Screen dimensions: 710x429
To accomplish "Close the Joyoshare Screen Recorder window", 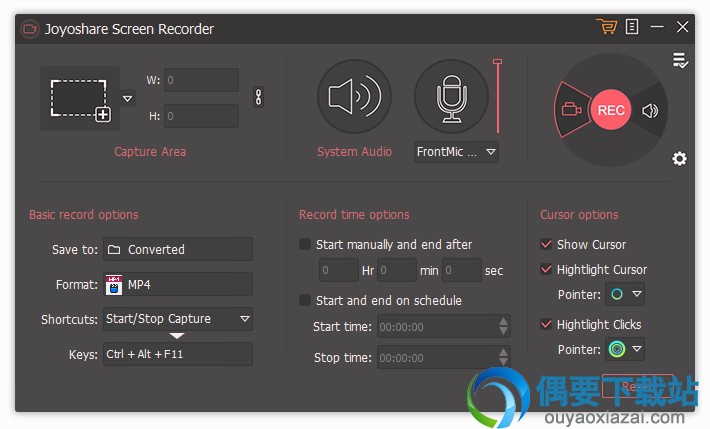I will coord(682,27).
